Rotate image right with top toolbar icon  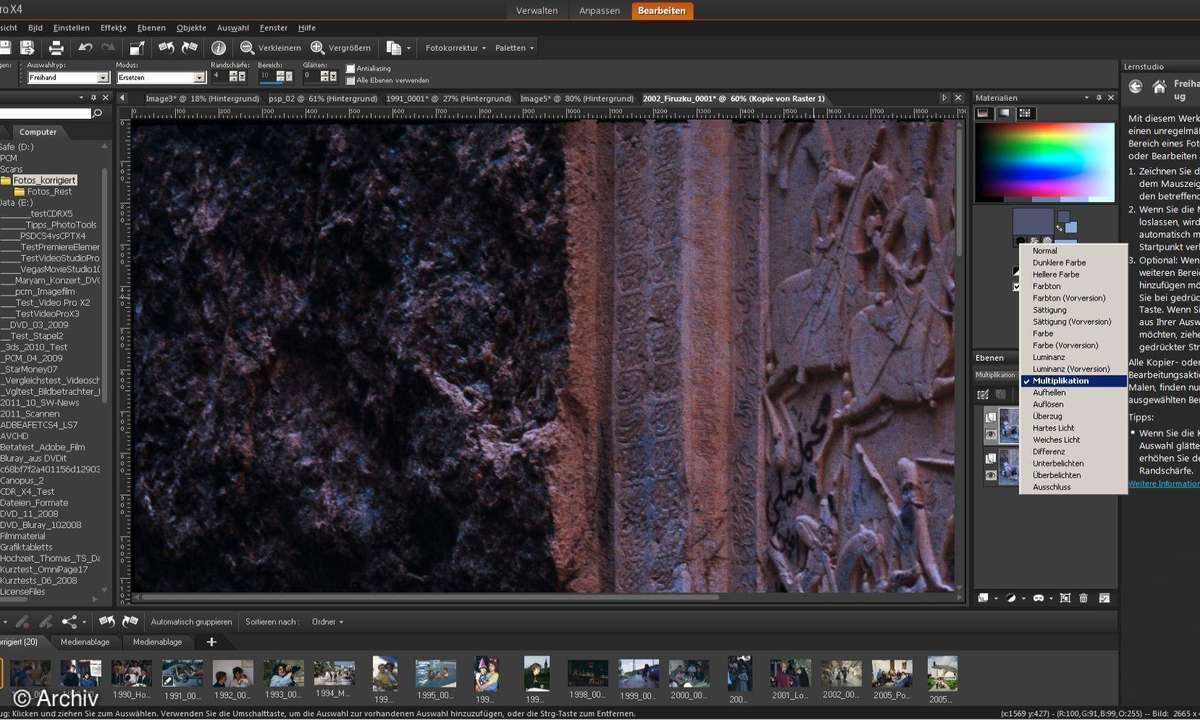(189, 48)
